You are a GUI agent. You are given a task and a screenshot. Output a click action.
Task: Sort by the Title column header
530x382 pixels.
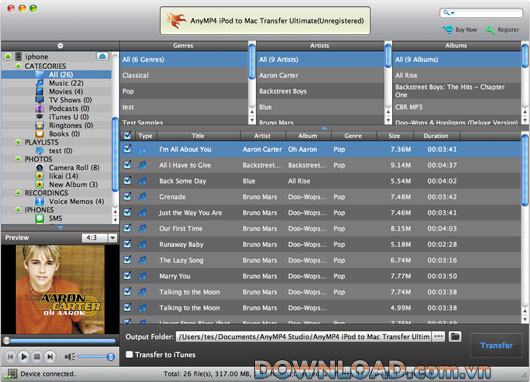[x=198, y=136]
